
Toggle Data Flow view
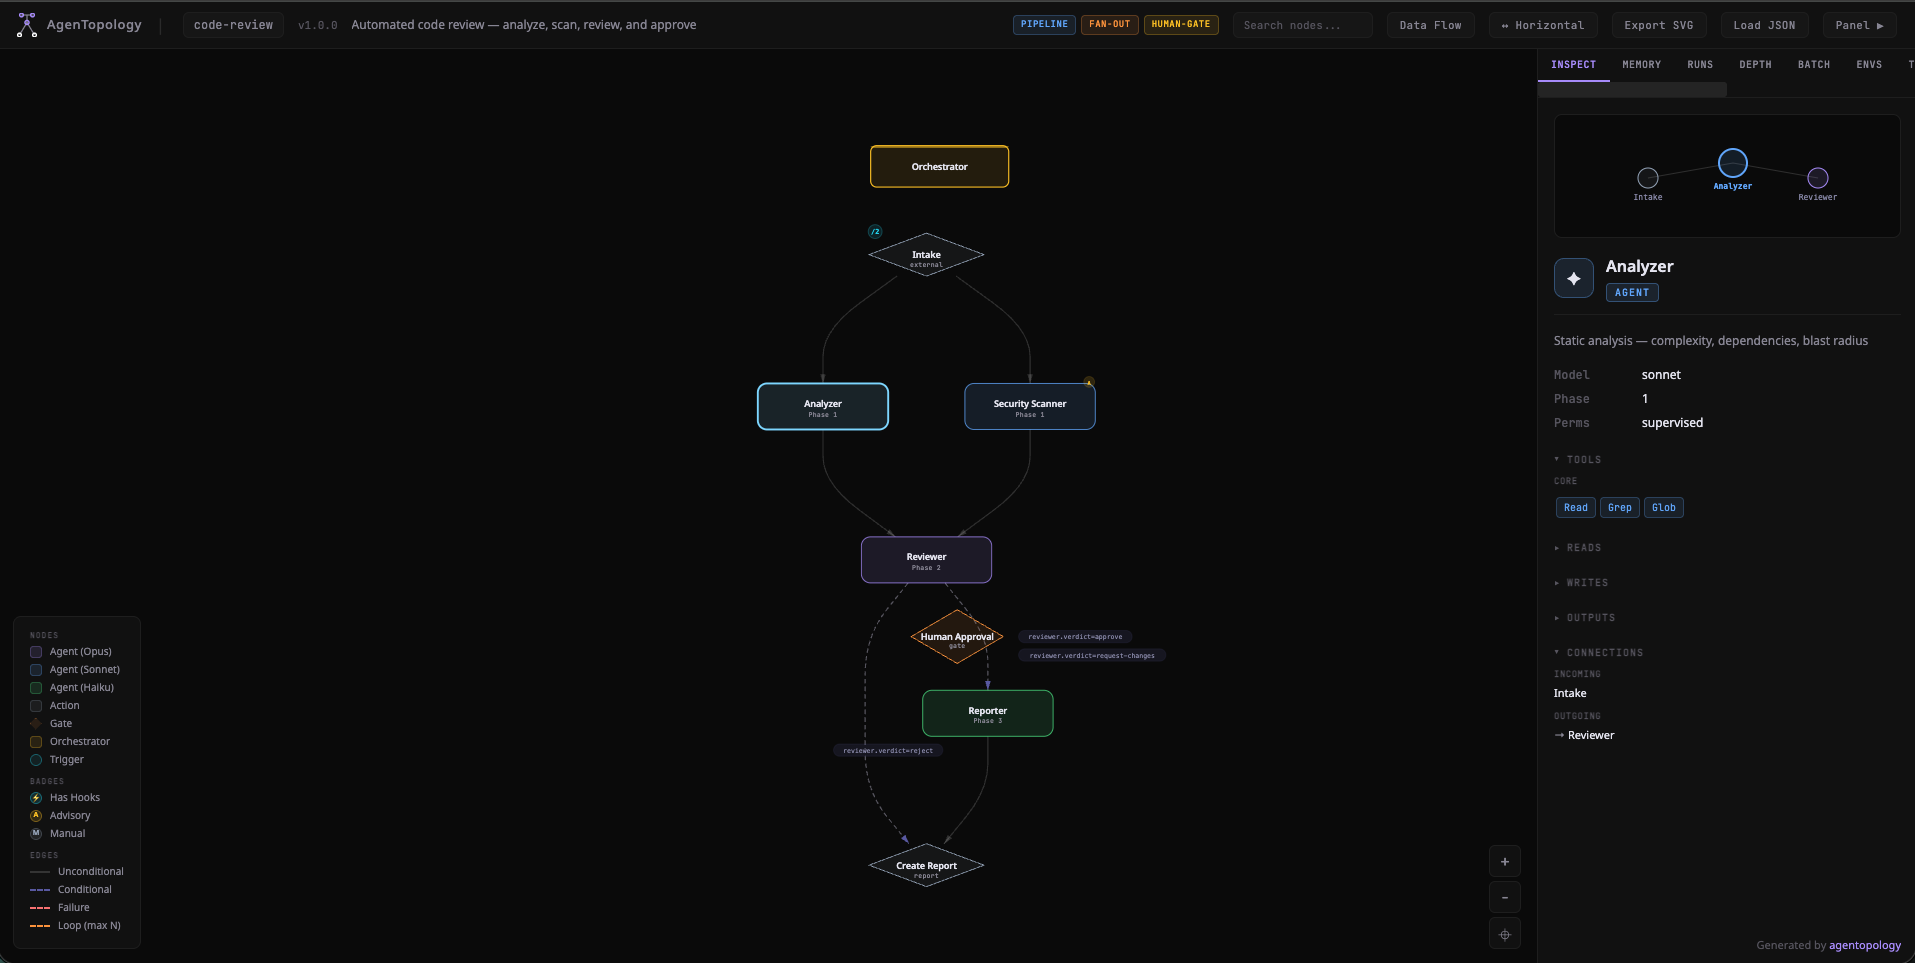[x=1430, y=25]
